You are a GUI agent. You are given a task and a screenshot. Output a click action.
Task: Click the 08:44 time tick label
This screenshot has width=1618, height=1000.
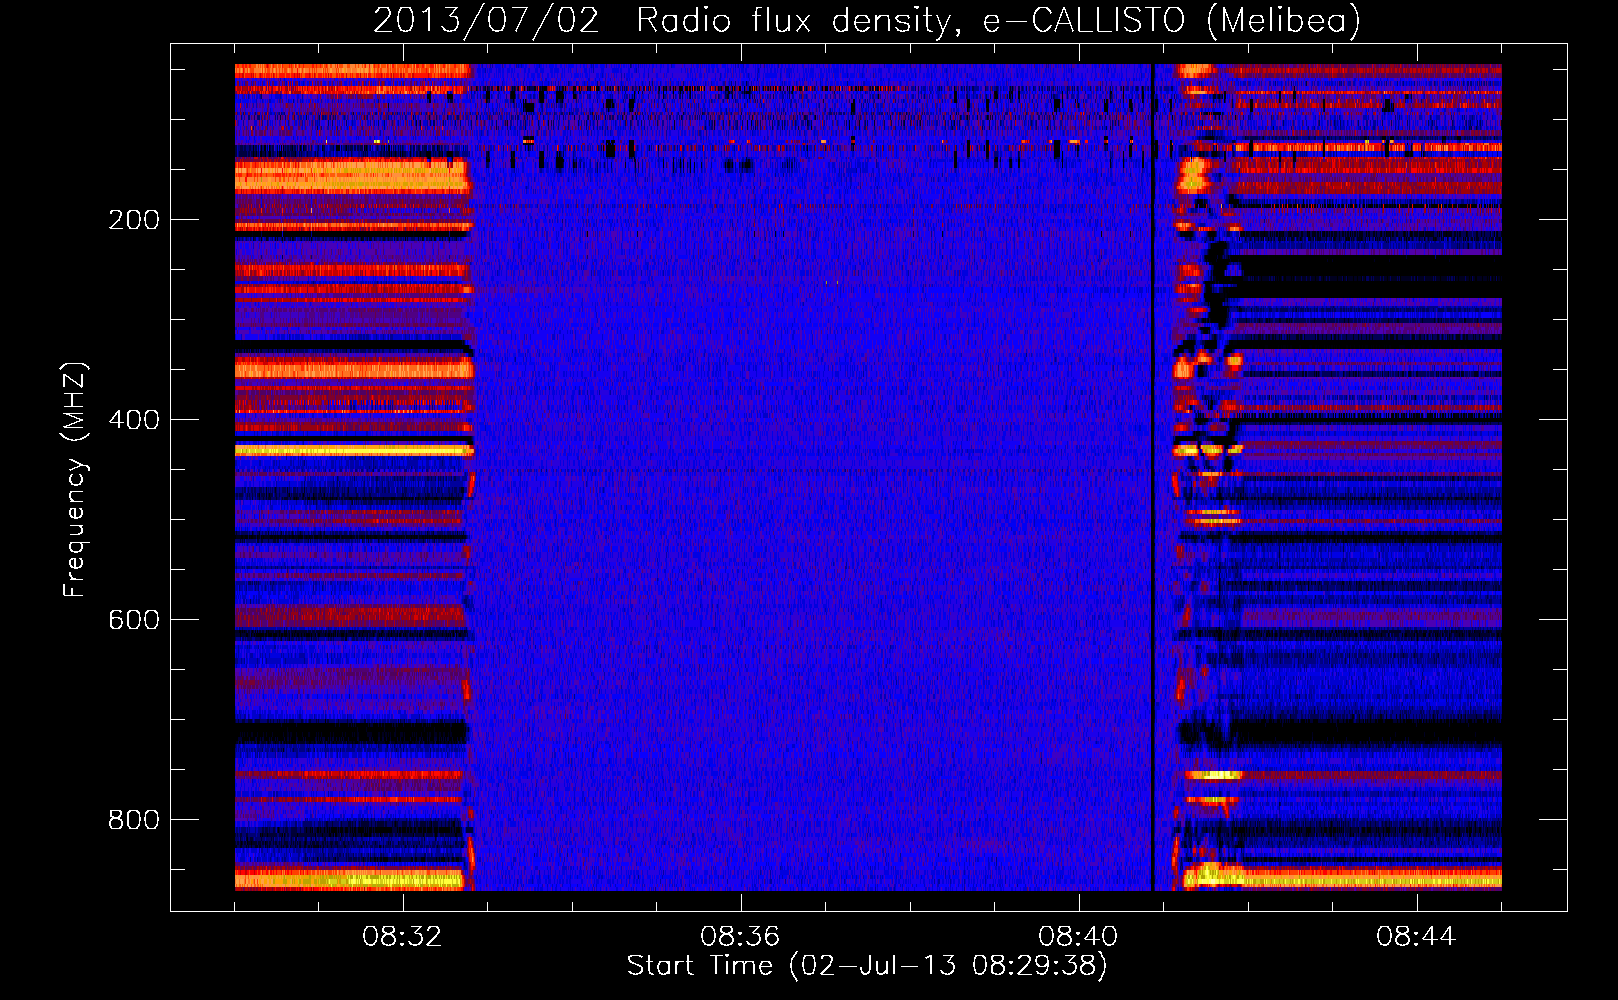tap(1416, 937)
